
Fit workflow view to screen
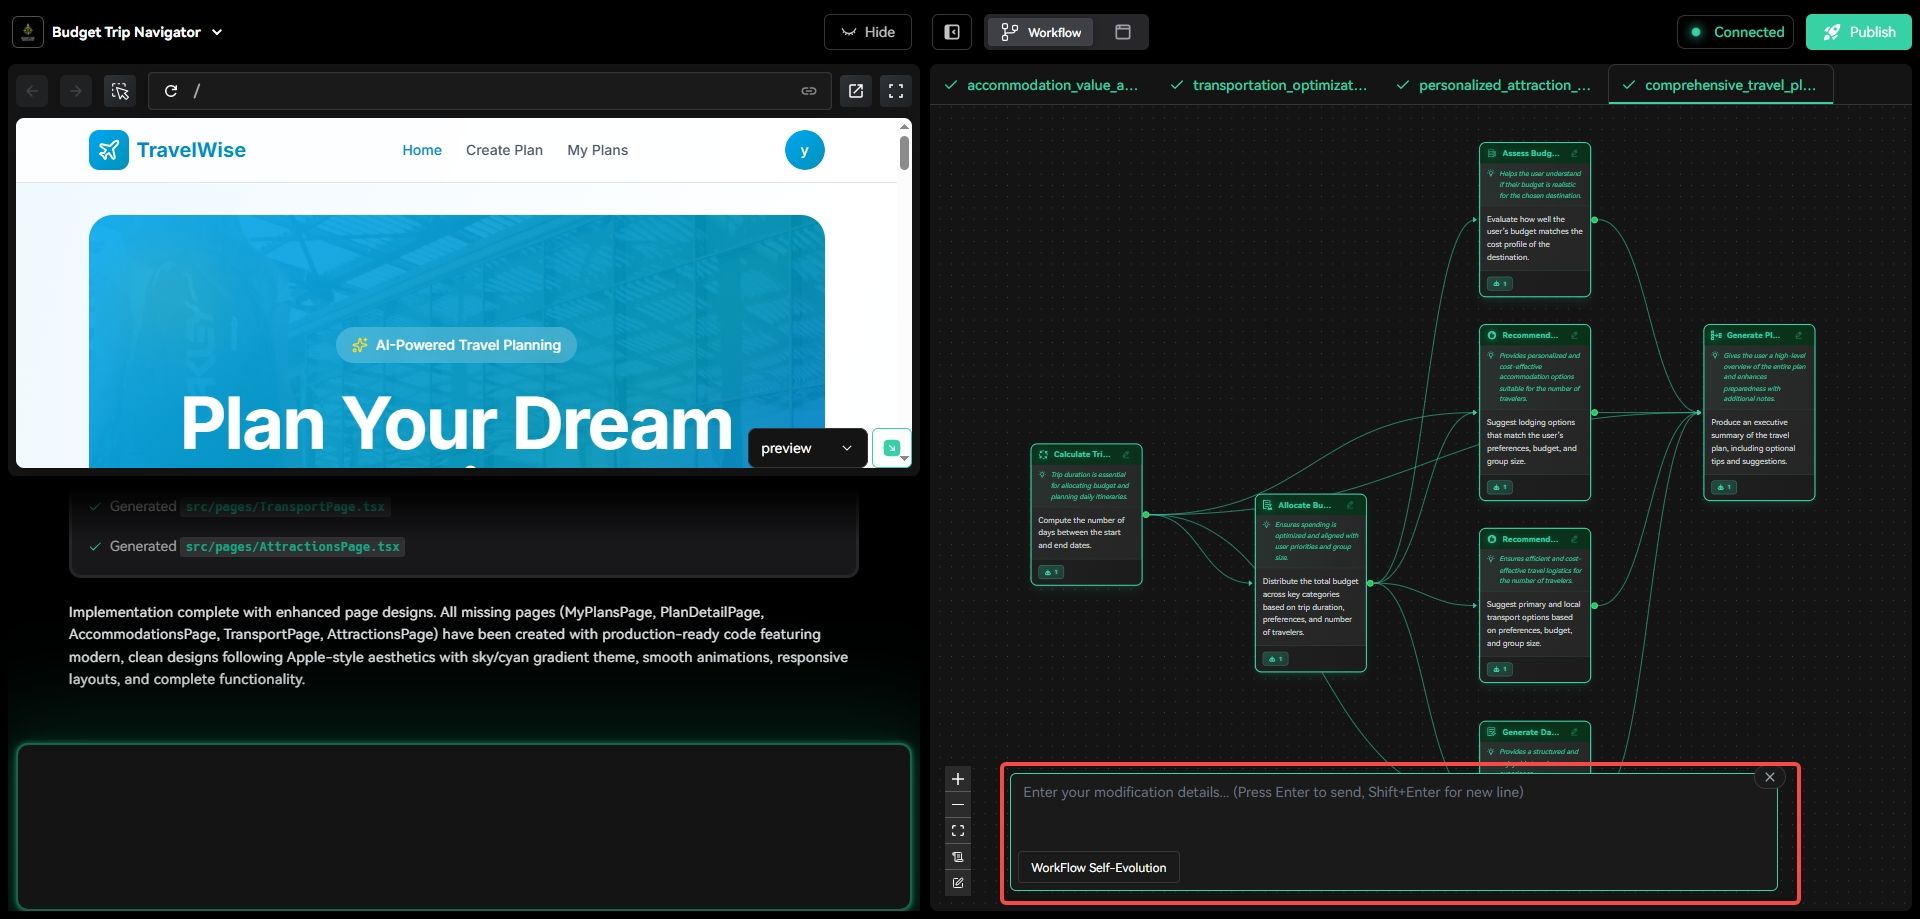958,831
